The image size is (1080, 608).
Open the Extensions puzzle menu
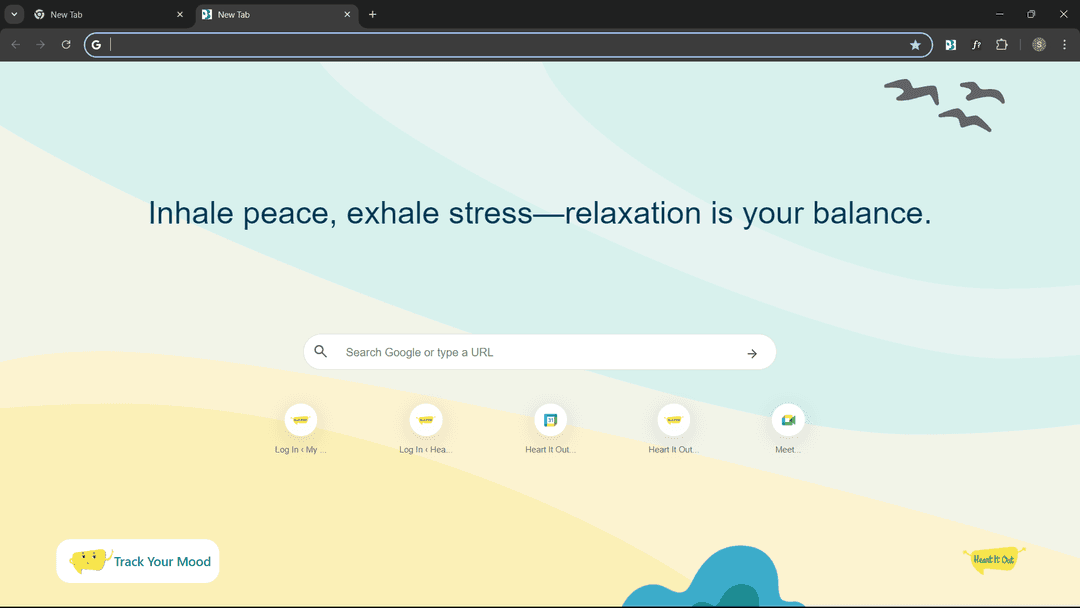pyautogui.click(x=1002, y=45)
